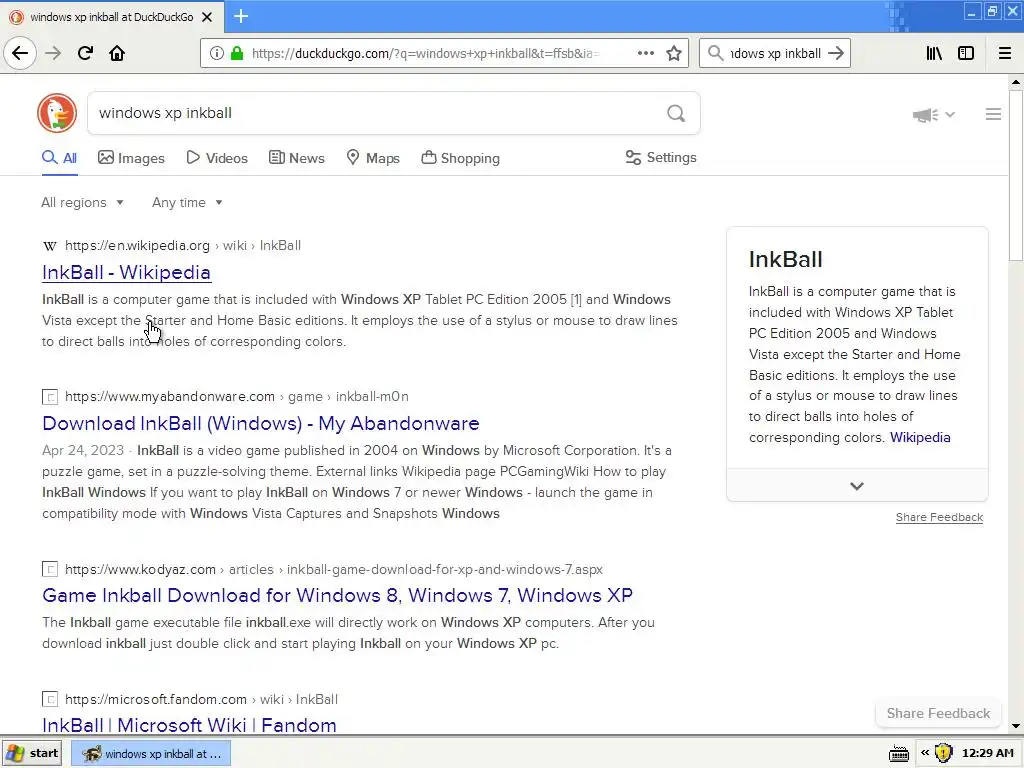Click the DuckDuckGo duck logo

[57, 113]
